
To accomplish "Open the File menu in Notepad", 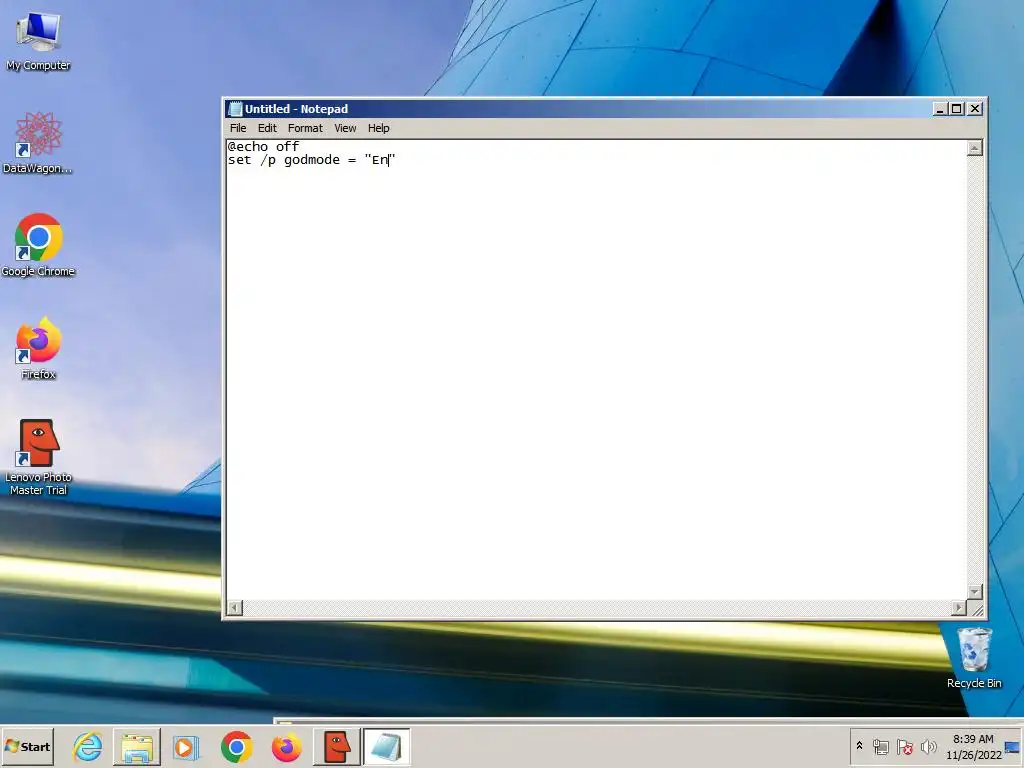I will 238,128.
